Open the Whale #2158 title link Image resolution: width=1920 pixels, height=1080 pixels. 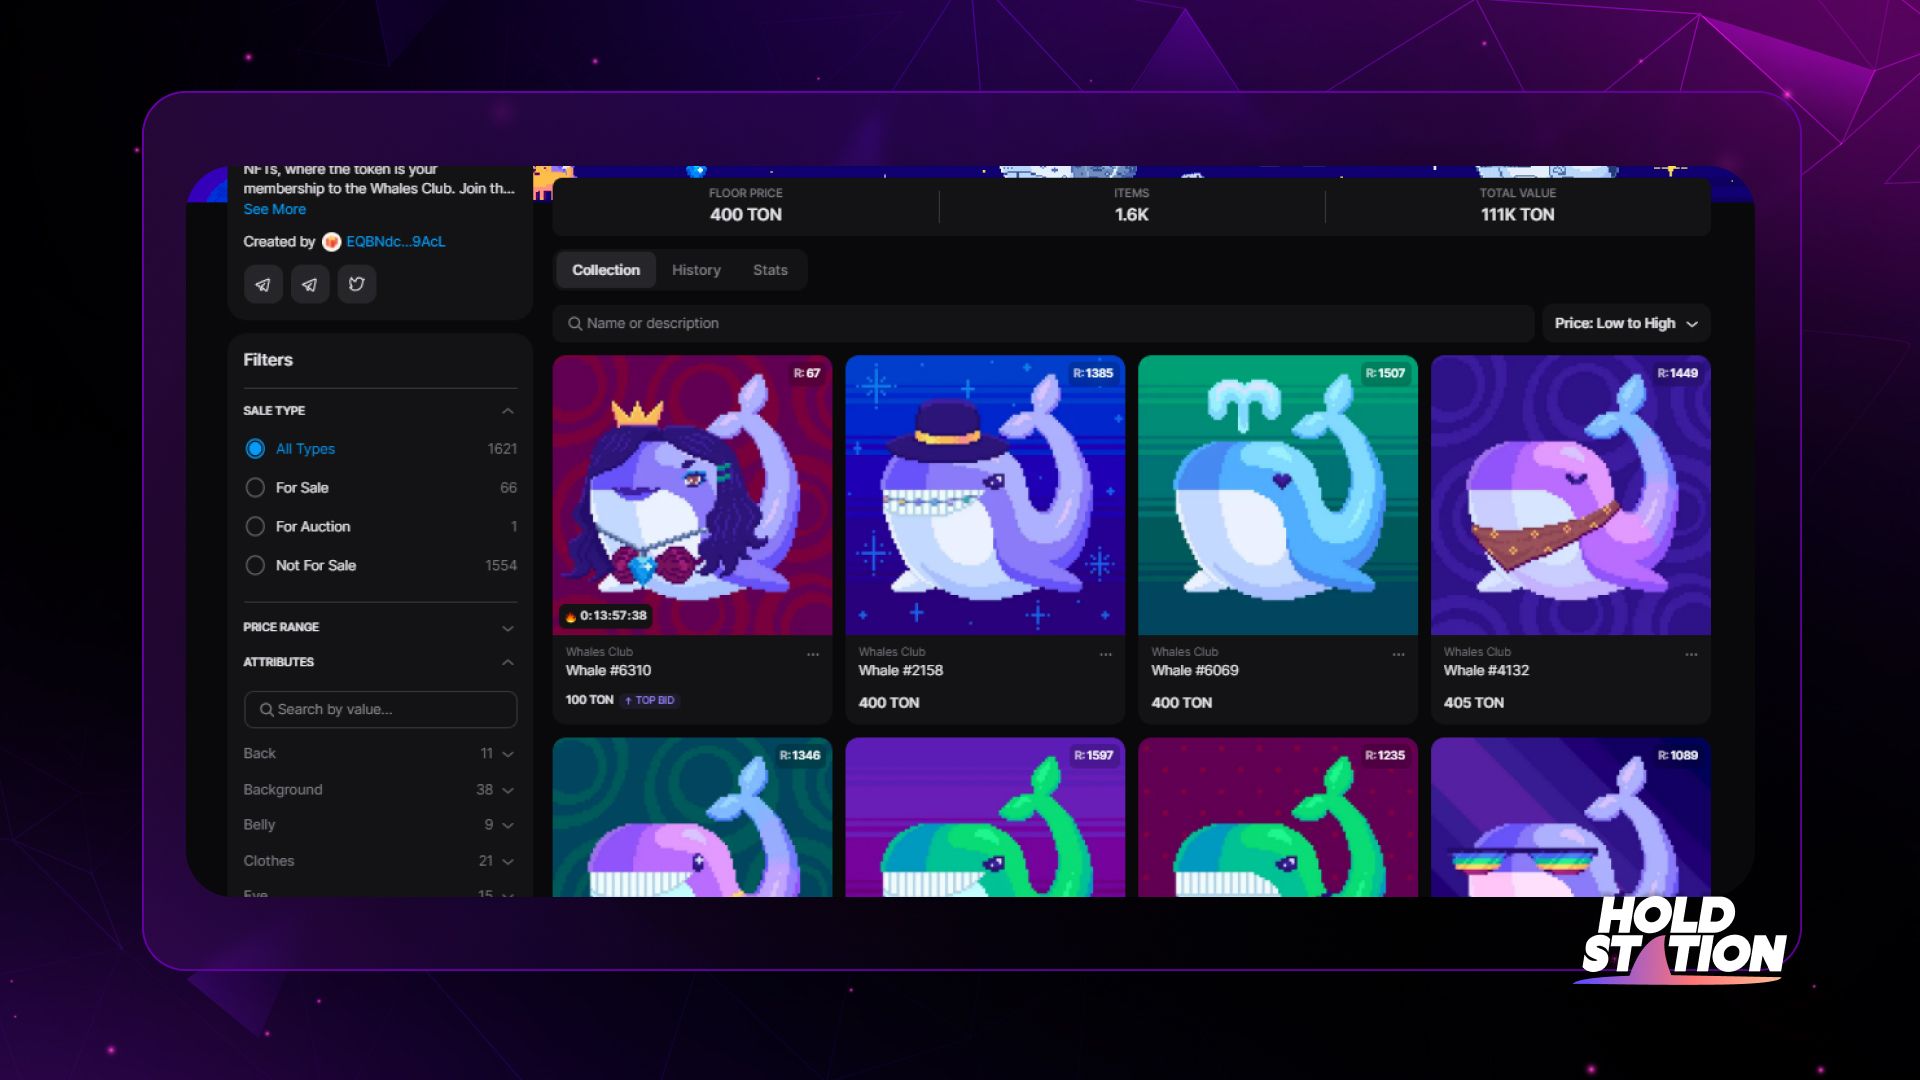click(x=901, y=671)
